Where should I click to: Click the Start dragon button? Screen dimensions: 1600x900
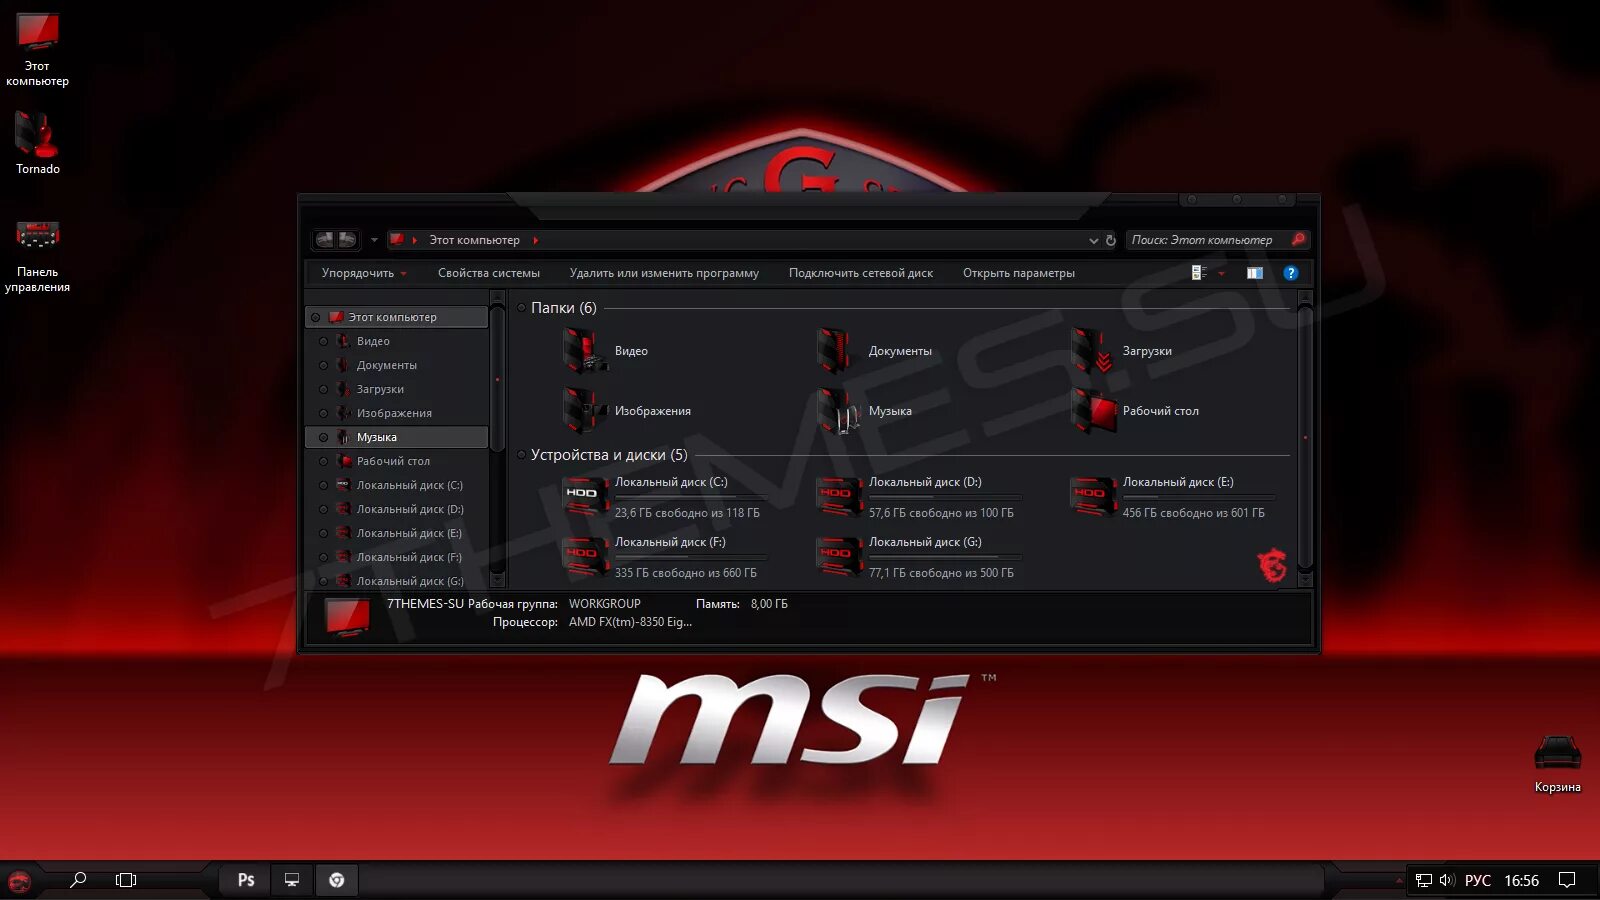[x=19, y=881]
